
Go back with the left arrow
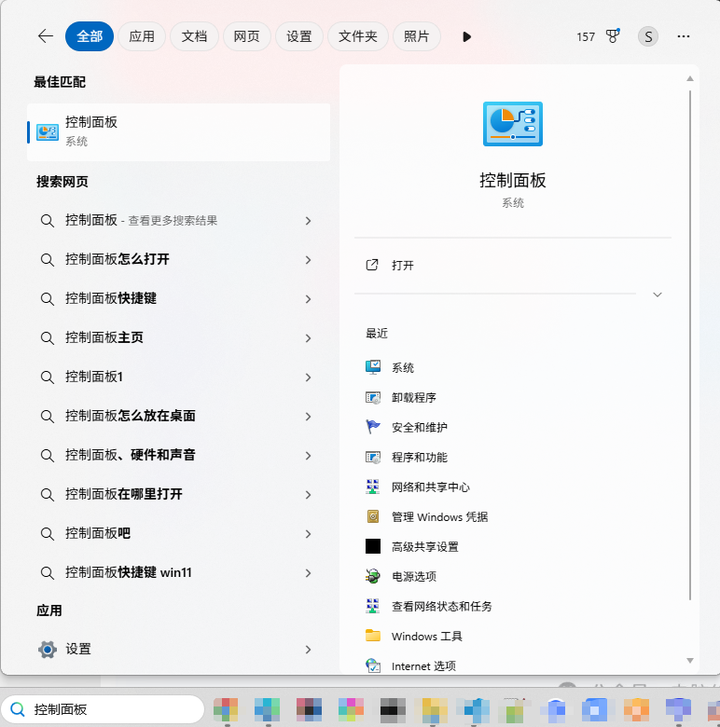tap(45, 36)
